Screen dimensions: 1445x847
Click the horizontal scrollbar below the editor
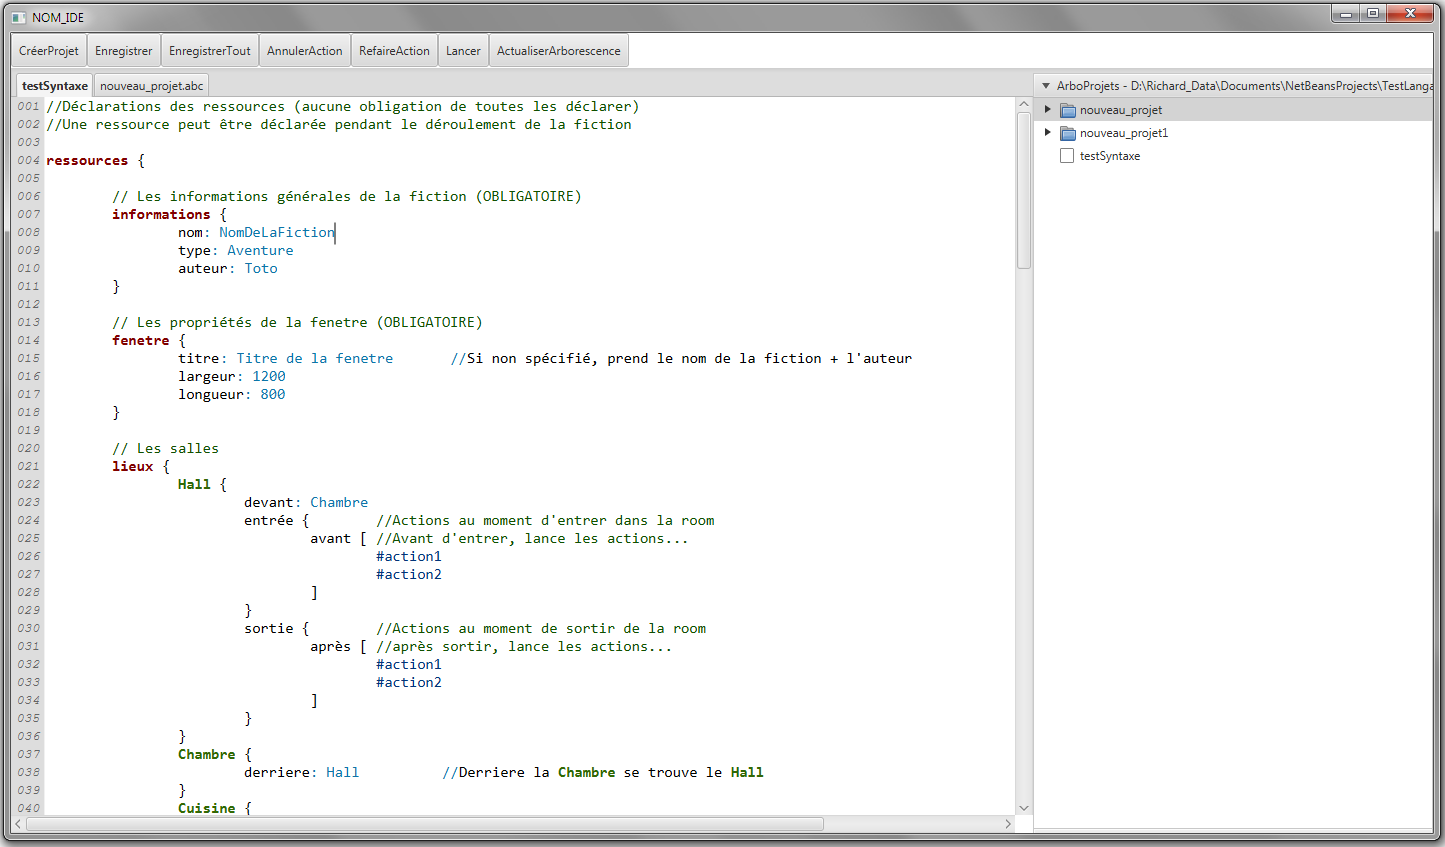point(420,823)
